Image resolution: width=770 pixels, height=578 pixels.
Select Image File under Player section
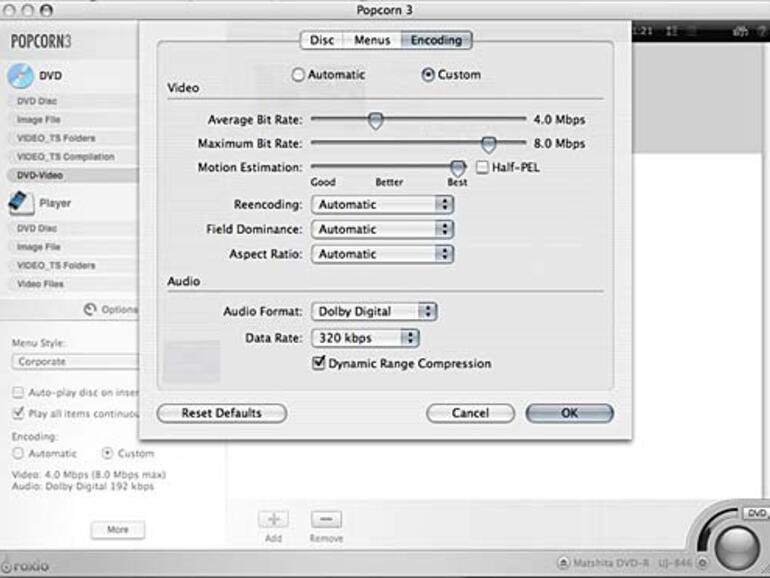click(73, 247)
